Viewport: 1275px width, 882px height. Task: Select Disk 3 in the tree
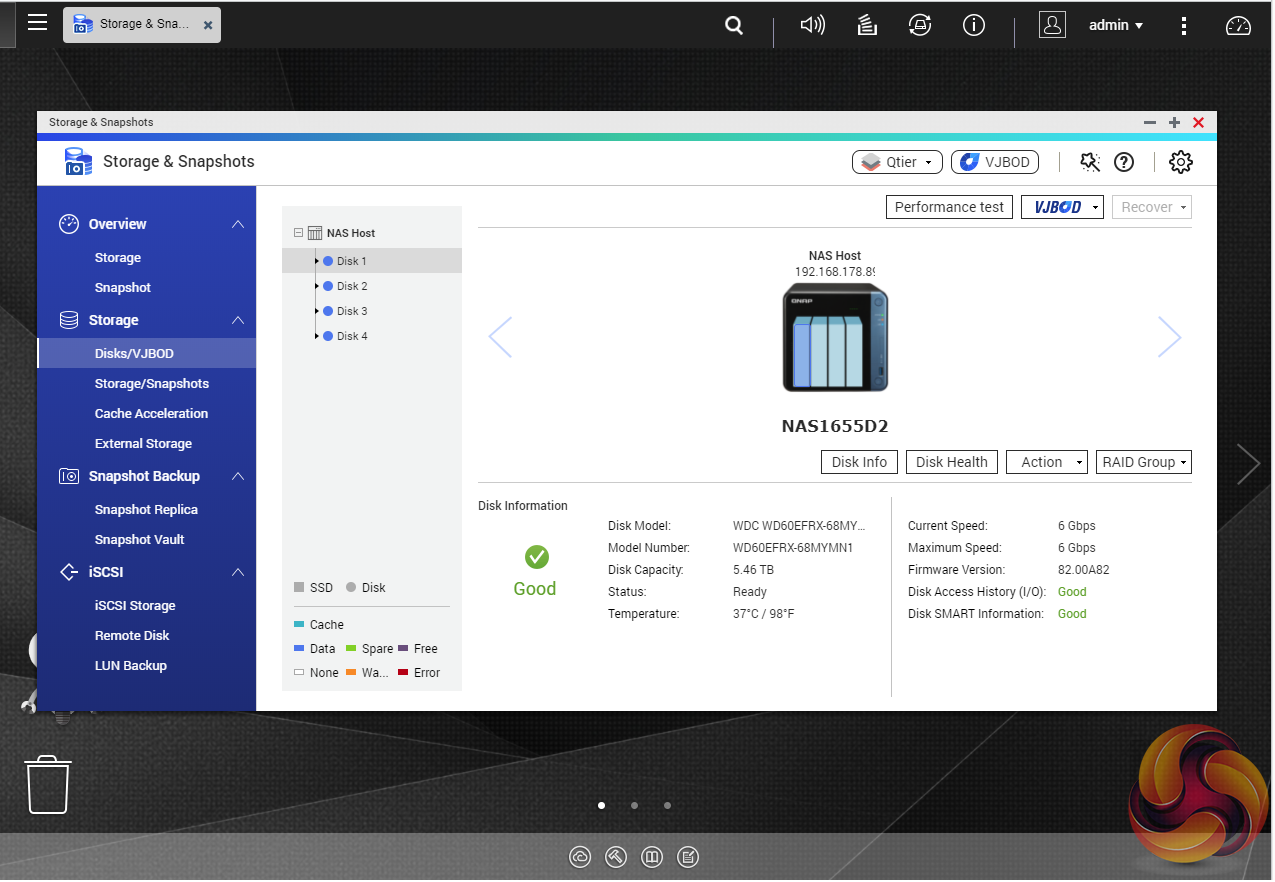click(x=352, y=311)
